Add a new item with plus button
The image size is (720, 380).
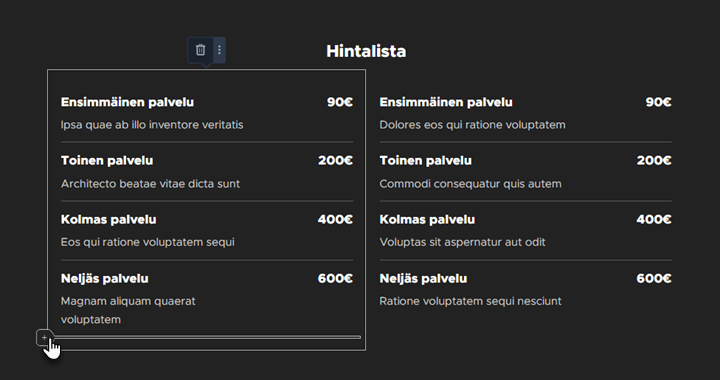(x=44, y=338)
